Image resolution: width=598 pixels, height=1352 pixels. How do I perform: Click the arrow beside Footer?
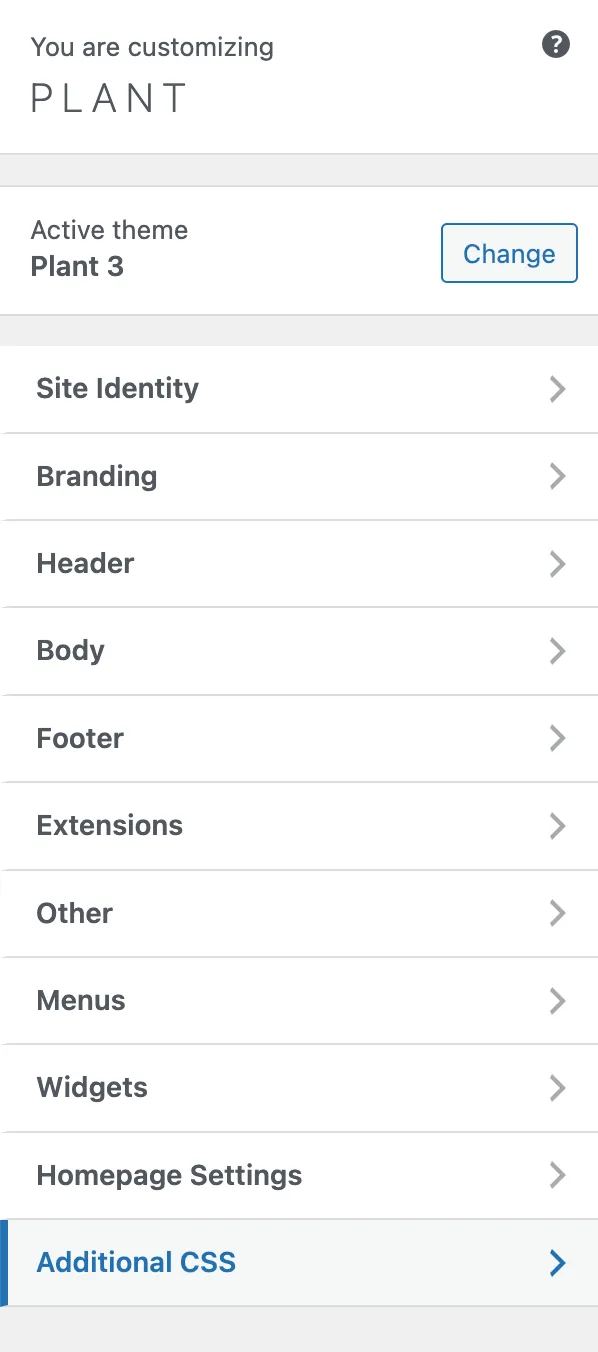557,738
